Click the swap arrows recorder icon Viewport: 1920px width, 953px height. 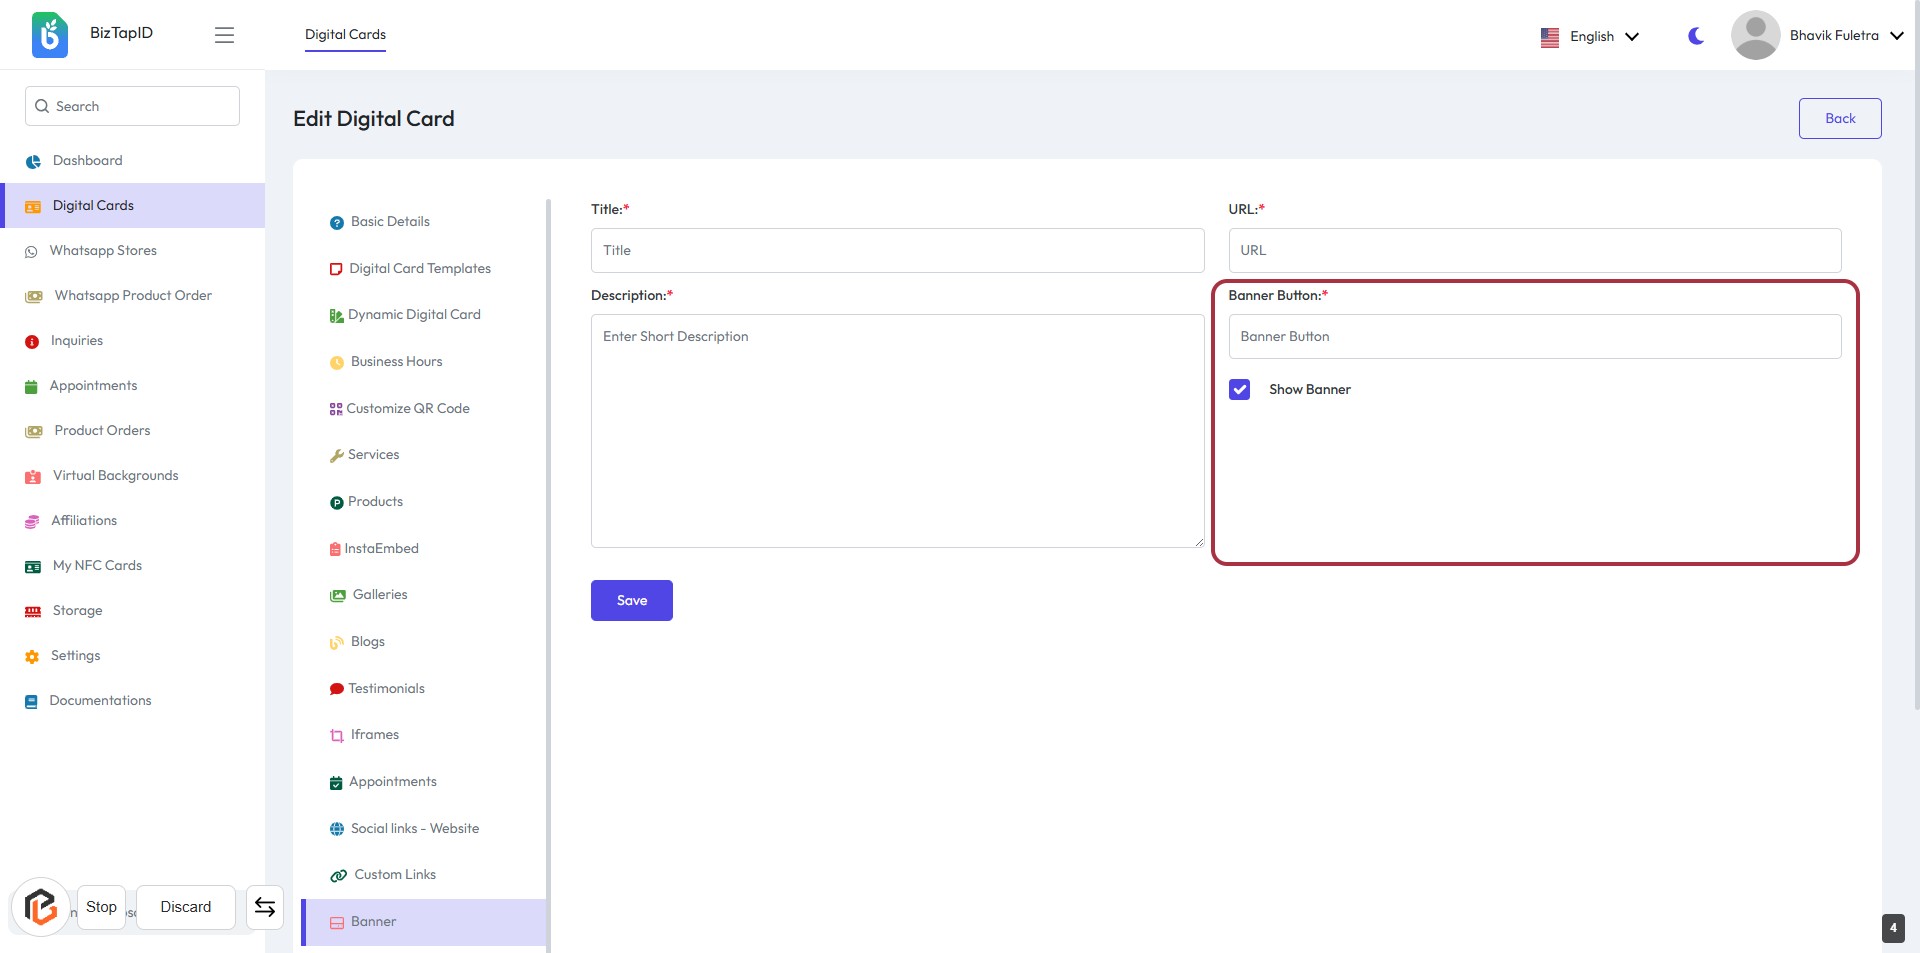pyautogui.click(x=265, y=907)
